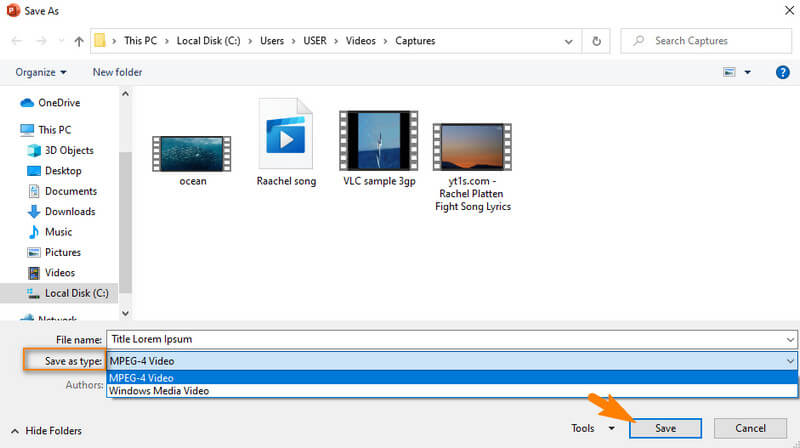This screenshot has width=800, height=448.
Task: Open Downloads in the sidebar
Action: click(x=61, y=212)
